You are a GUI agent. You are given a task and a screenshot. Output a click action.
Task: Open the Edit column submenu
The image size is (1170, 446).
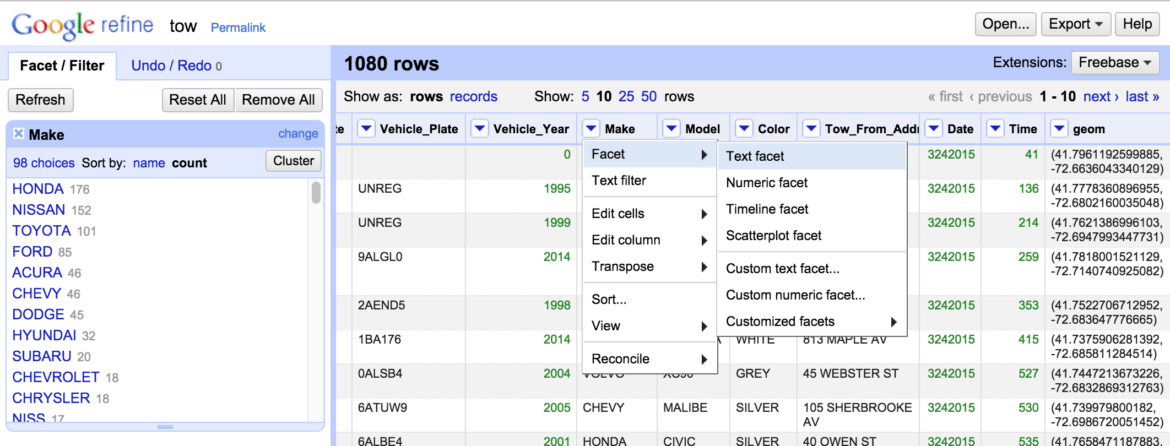649,240
